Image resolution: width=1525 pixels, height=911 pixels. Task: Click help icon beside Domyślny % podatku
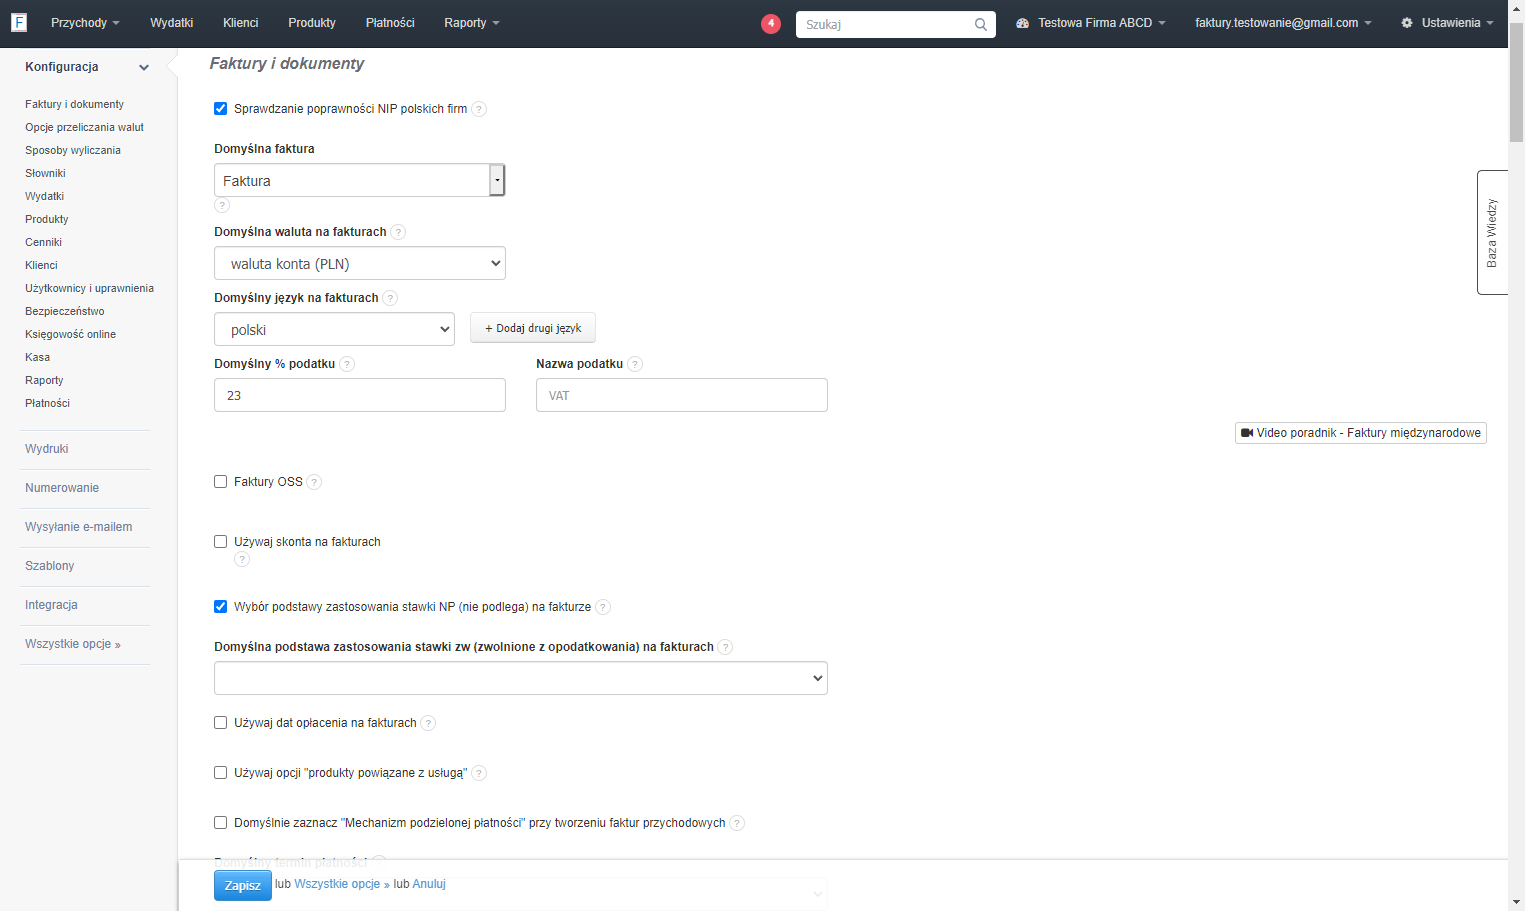point(347,364)
